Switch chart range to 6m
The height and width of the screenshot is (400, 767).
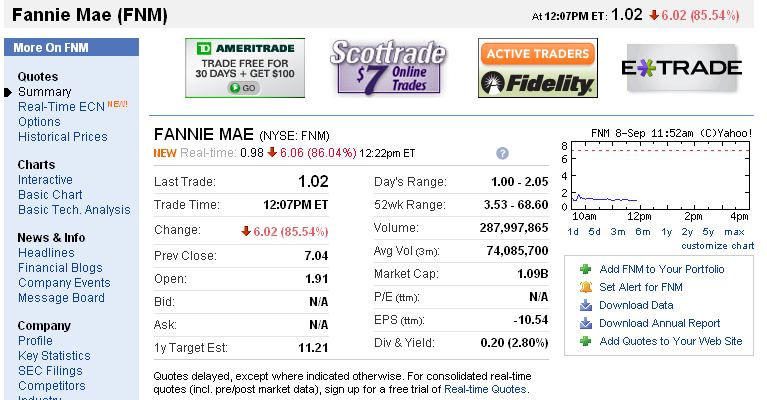pos(643,232)
